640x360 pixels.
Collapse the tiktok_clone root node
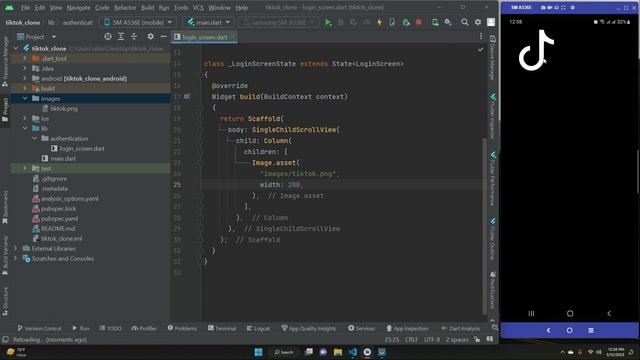16,48
